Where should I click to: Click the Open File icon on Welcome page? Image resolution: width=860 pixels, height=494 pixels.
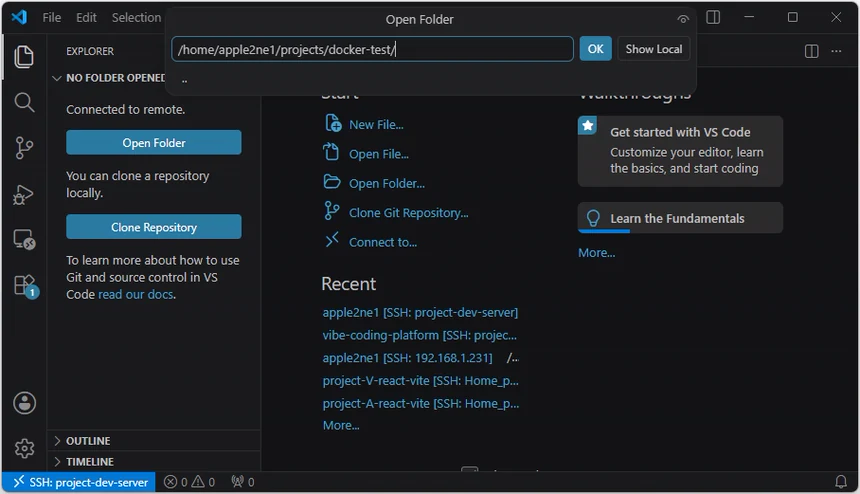click(331, 152)
